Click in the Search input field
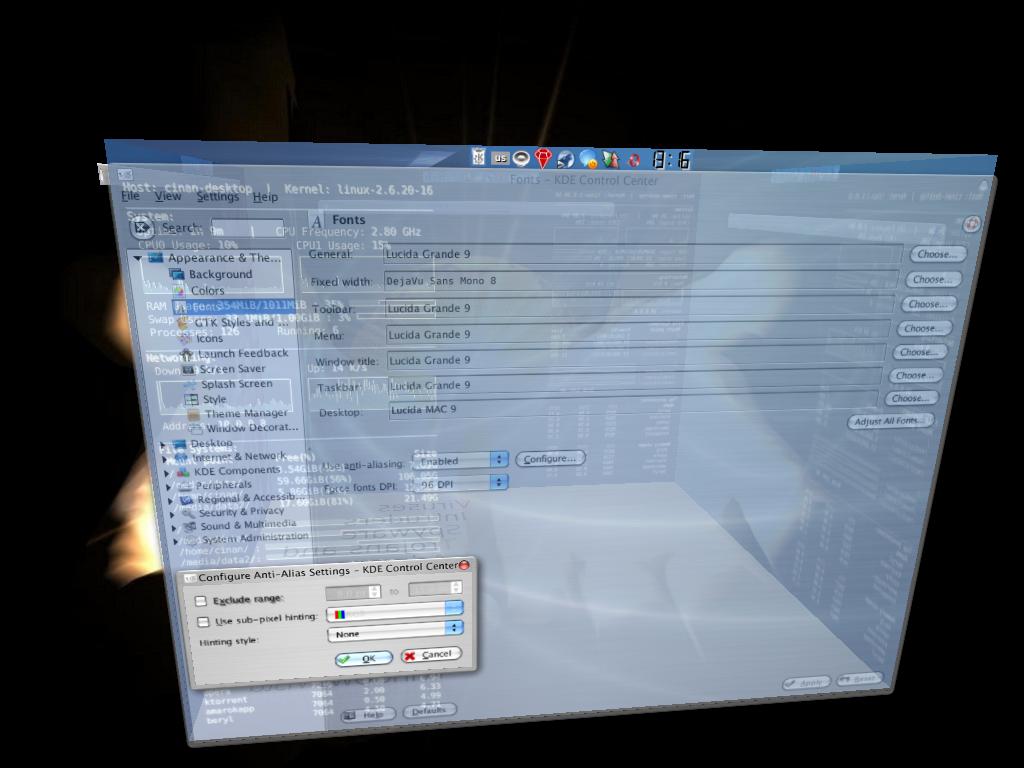The image size is (1024, 768). click(247, 229)
